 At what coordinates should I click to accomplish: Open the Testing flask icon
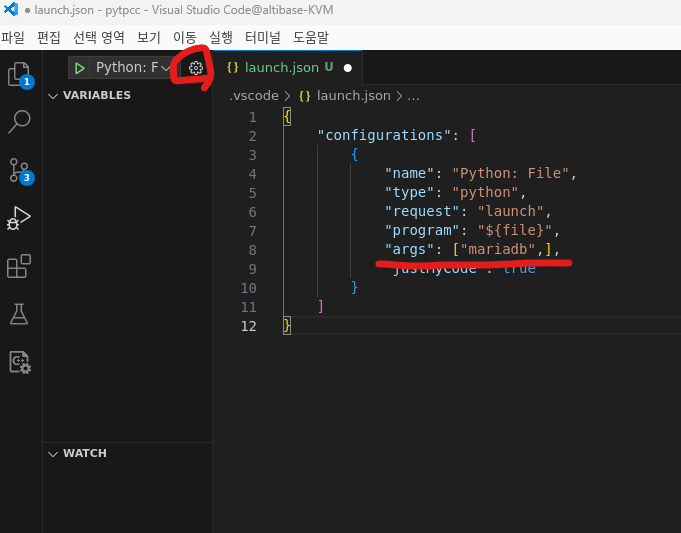click(x=19, y=314)
